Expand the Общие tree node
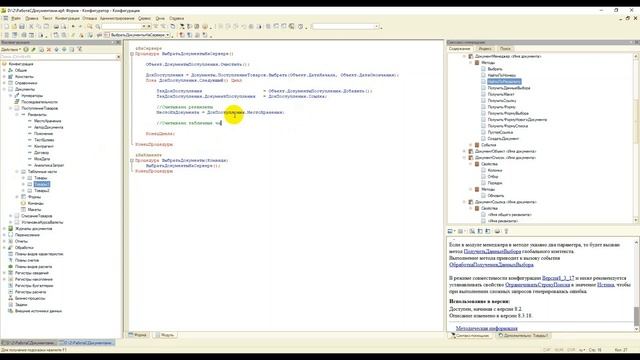640x360 pixels. click(x=4, y=70)
